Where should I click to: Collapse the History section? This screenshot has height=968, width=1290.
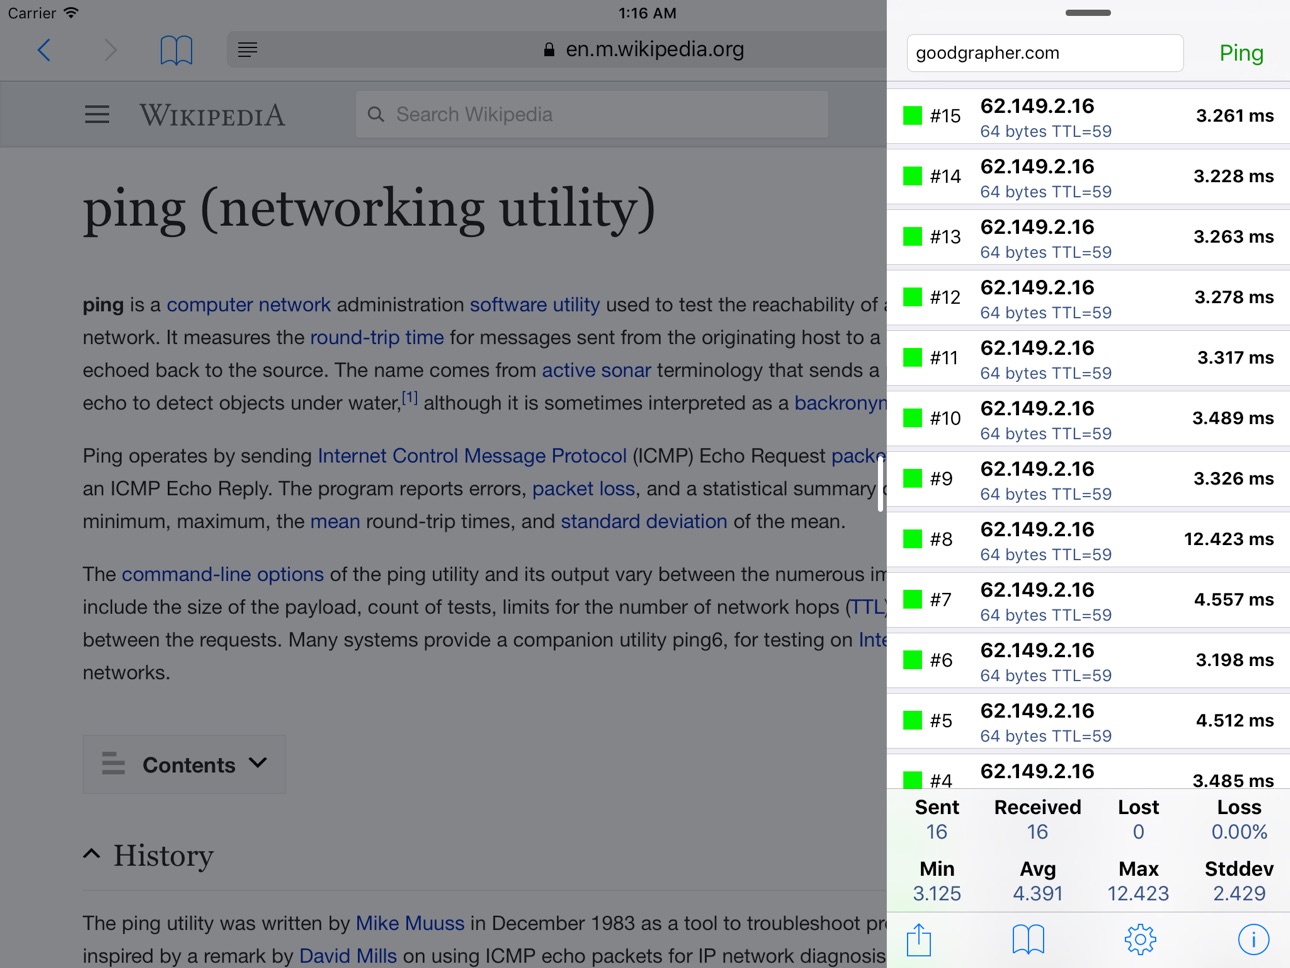point(149,856)
